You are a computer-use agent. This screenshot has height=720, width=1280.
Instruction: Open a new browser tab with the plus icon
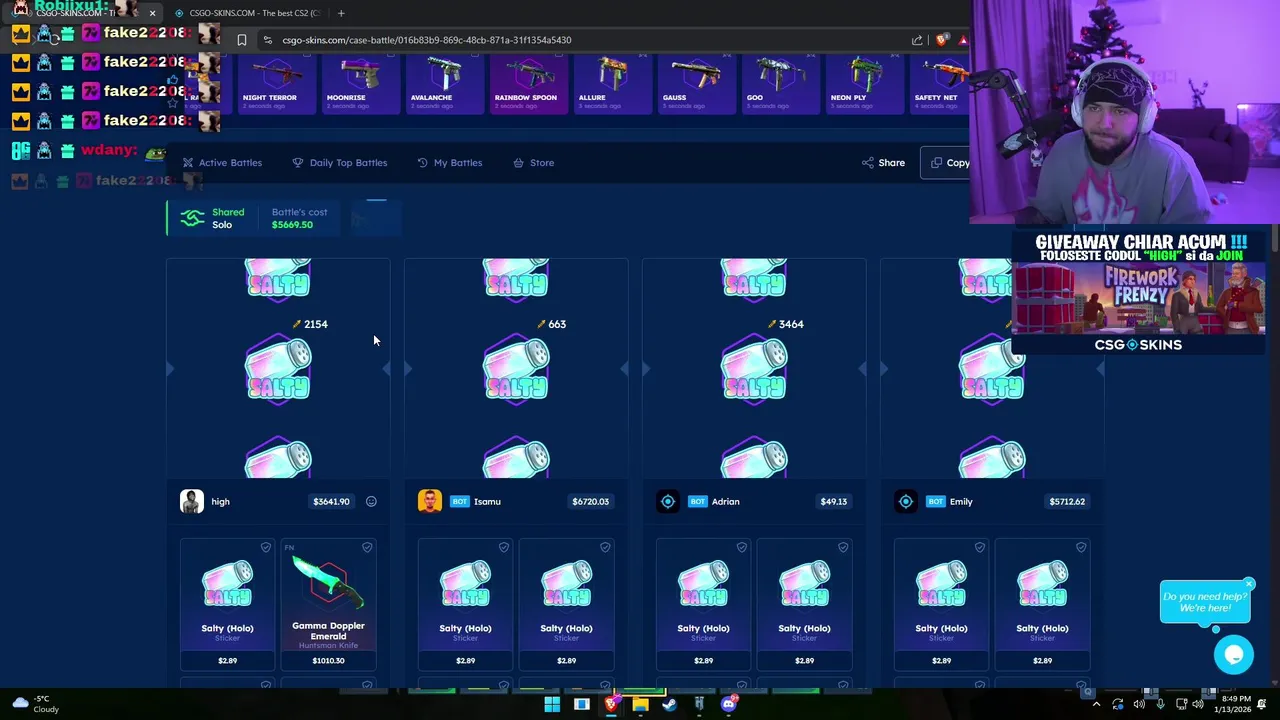coord(341,13)
